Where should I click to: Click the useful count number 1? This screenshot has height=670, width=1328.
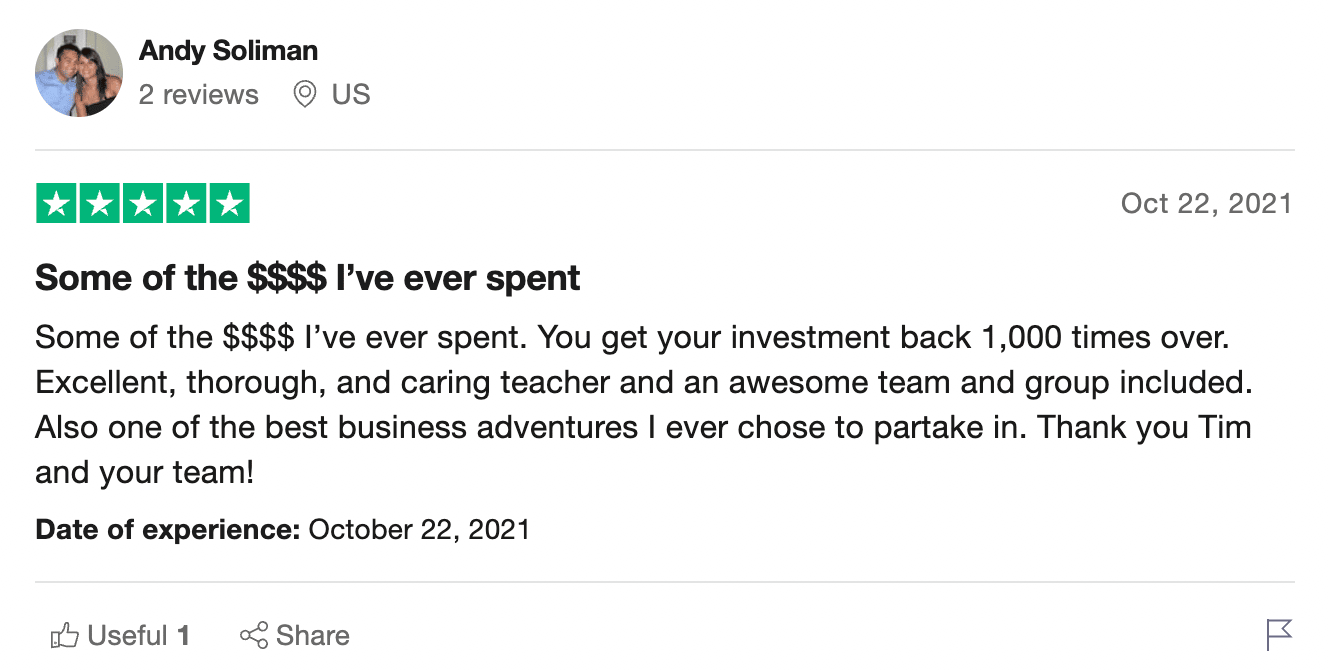(183, 635)
